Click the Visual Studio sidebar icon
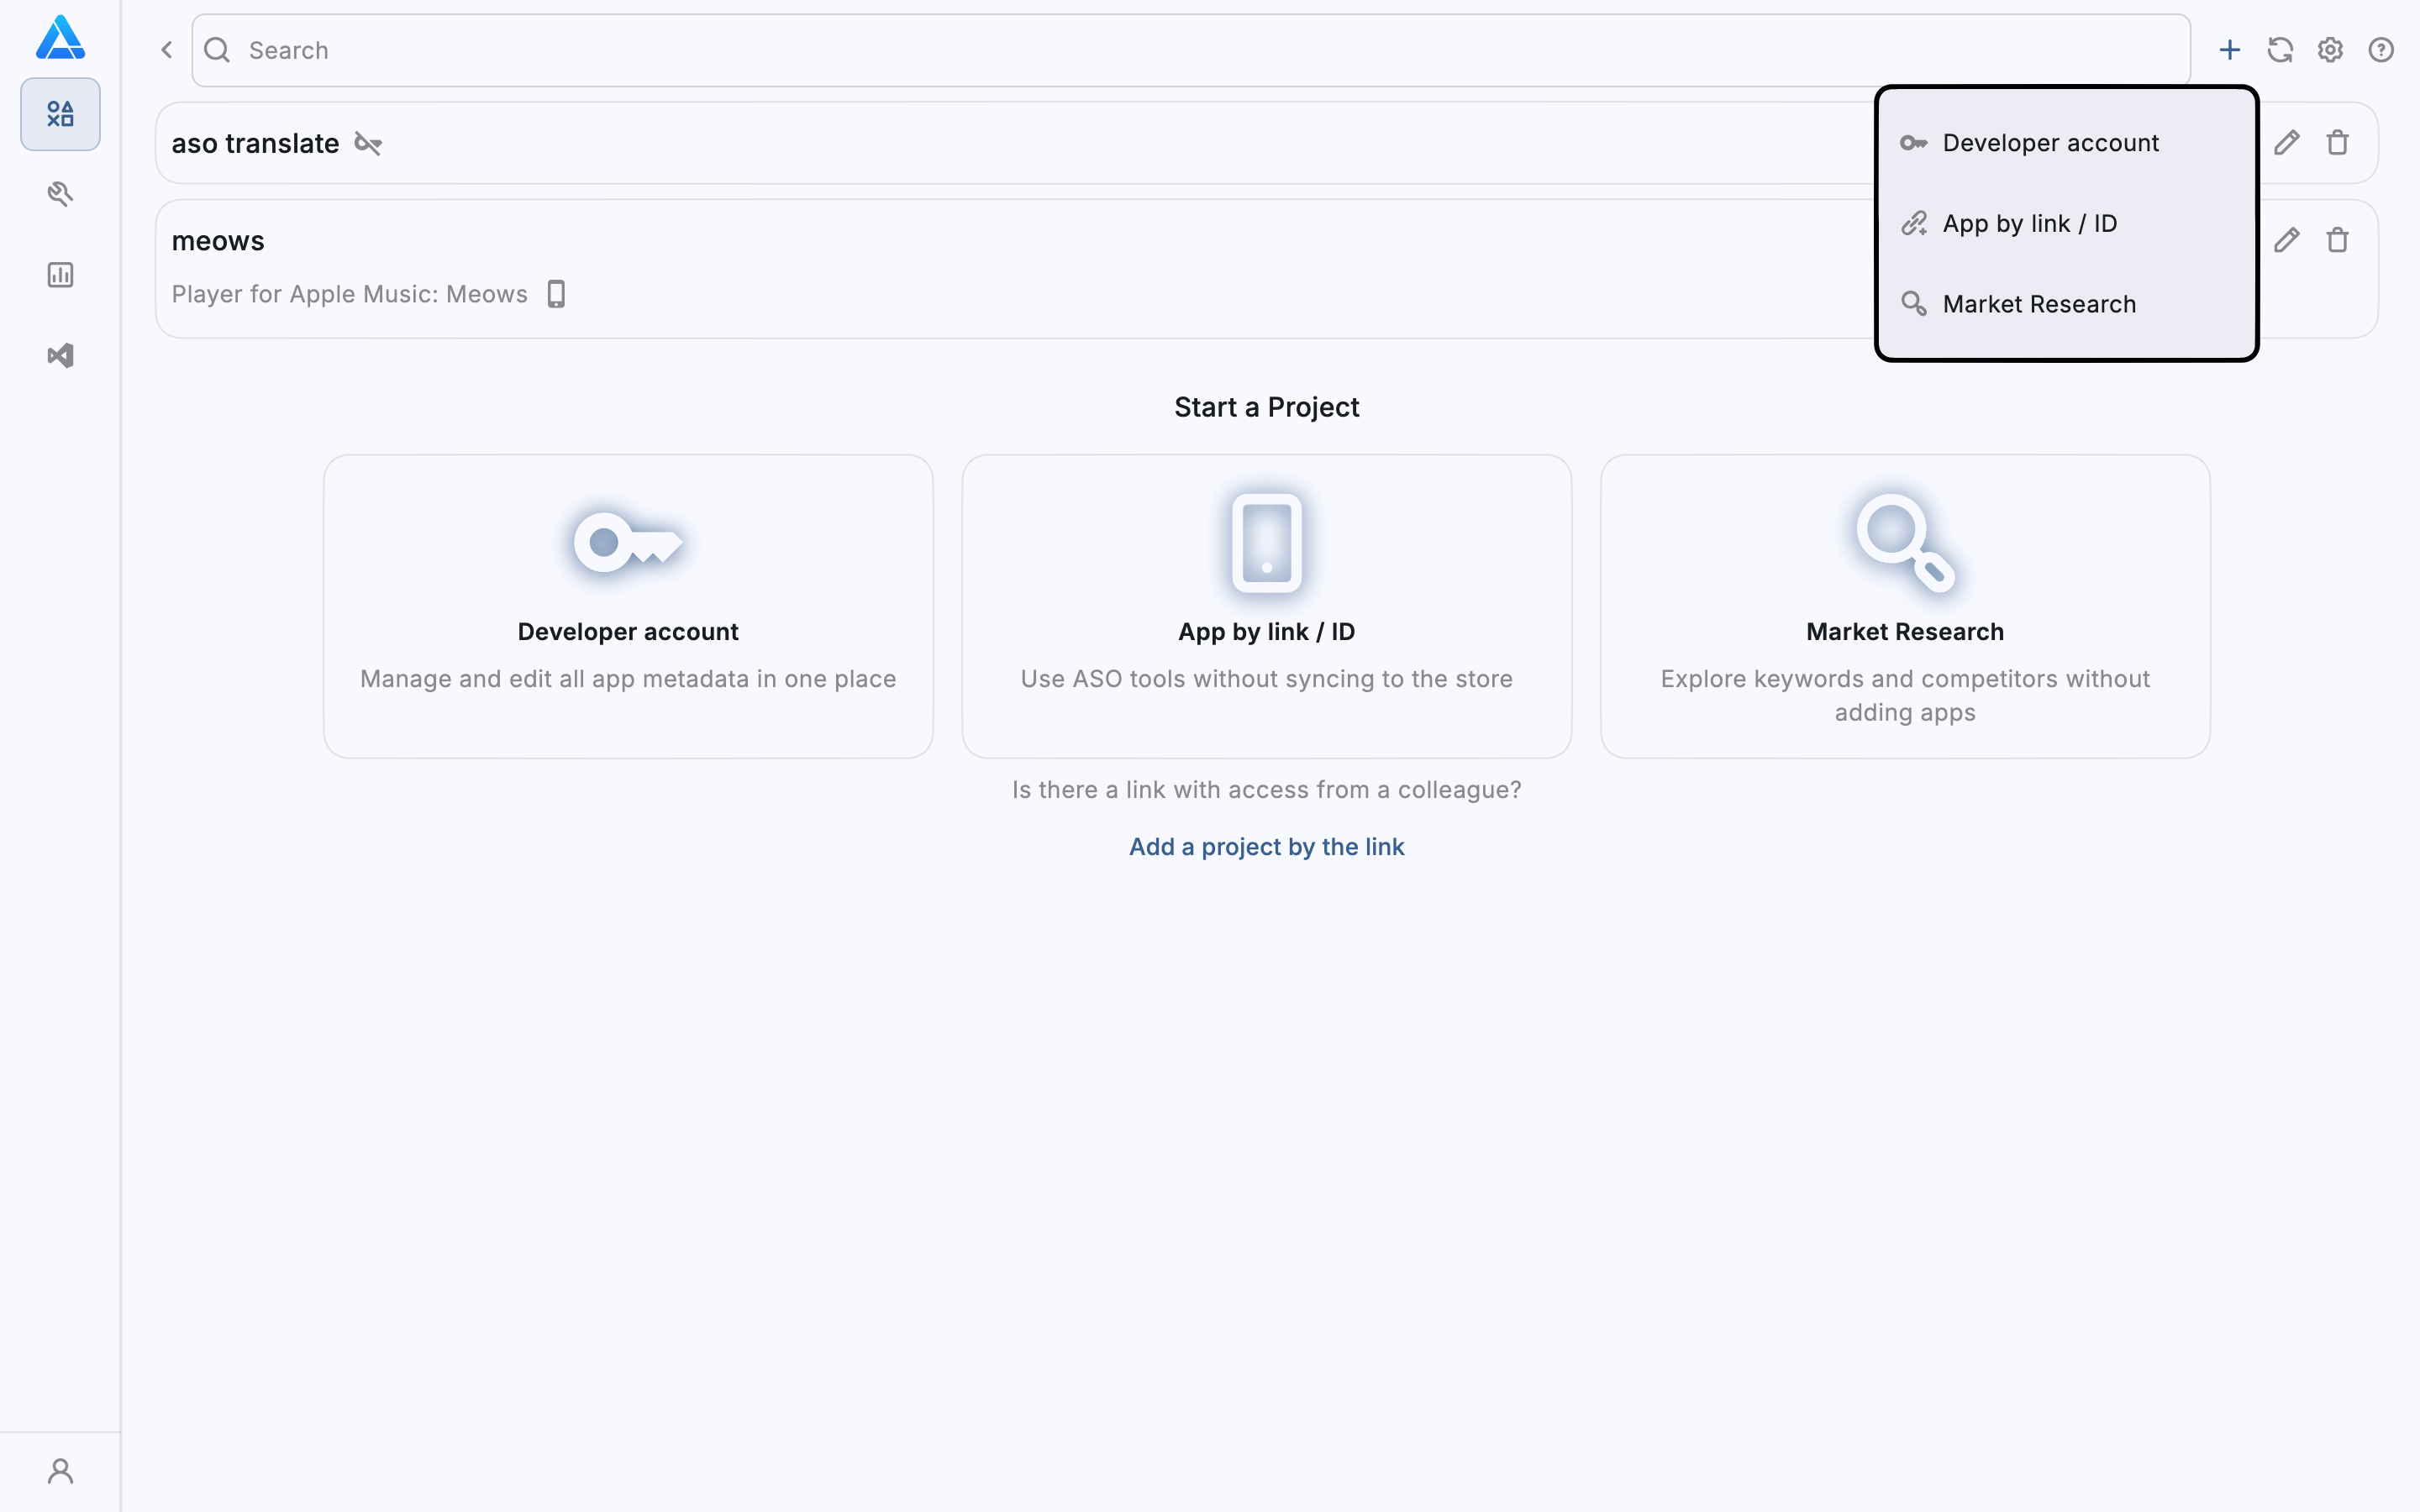Image resolution: width=2420 pixels, height=1512 pixels. [60, 356]
